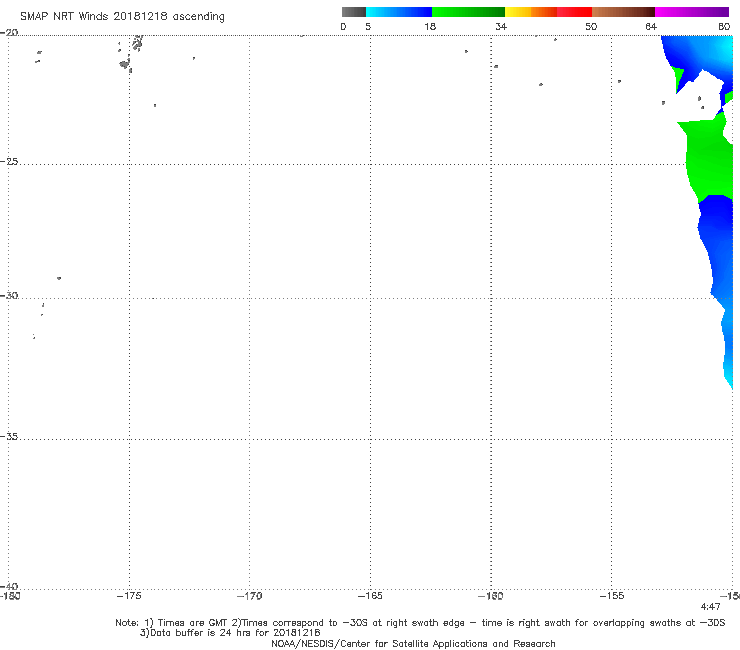Click the swath time stamp '4:47'

(710, 607)
